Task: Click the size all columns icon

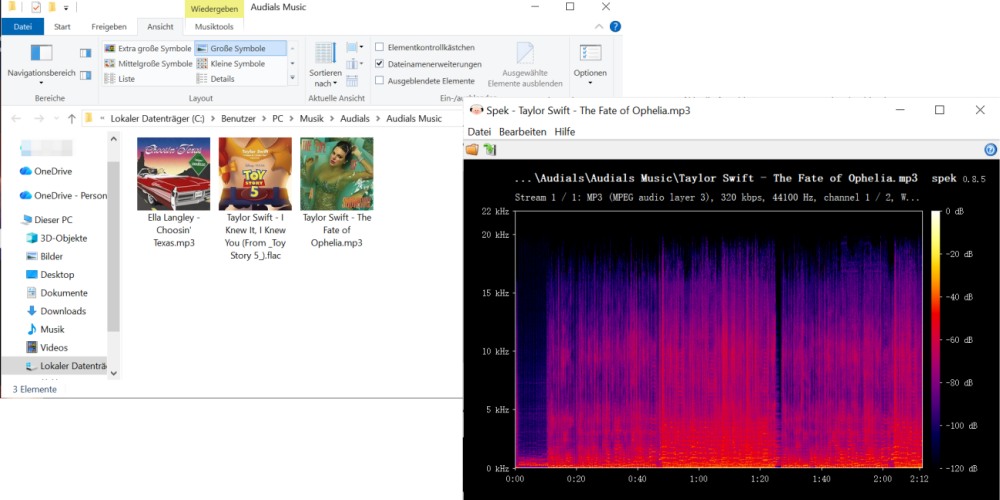Action: 352,81
